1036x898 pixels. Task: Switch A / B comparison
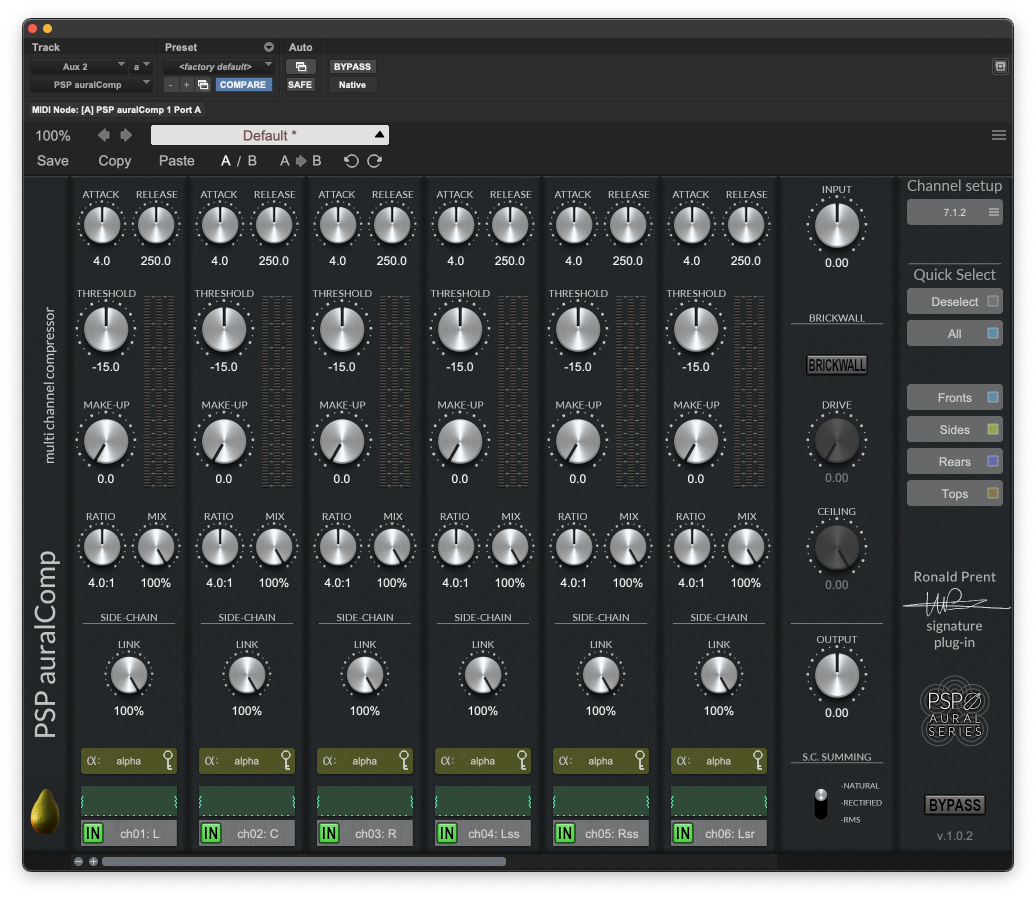(239, 161)
